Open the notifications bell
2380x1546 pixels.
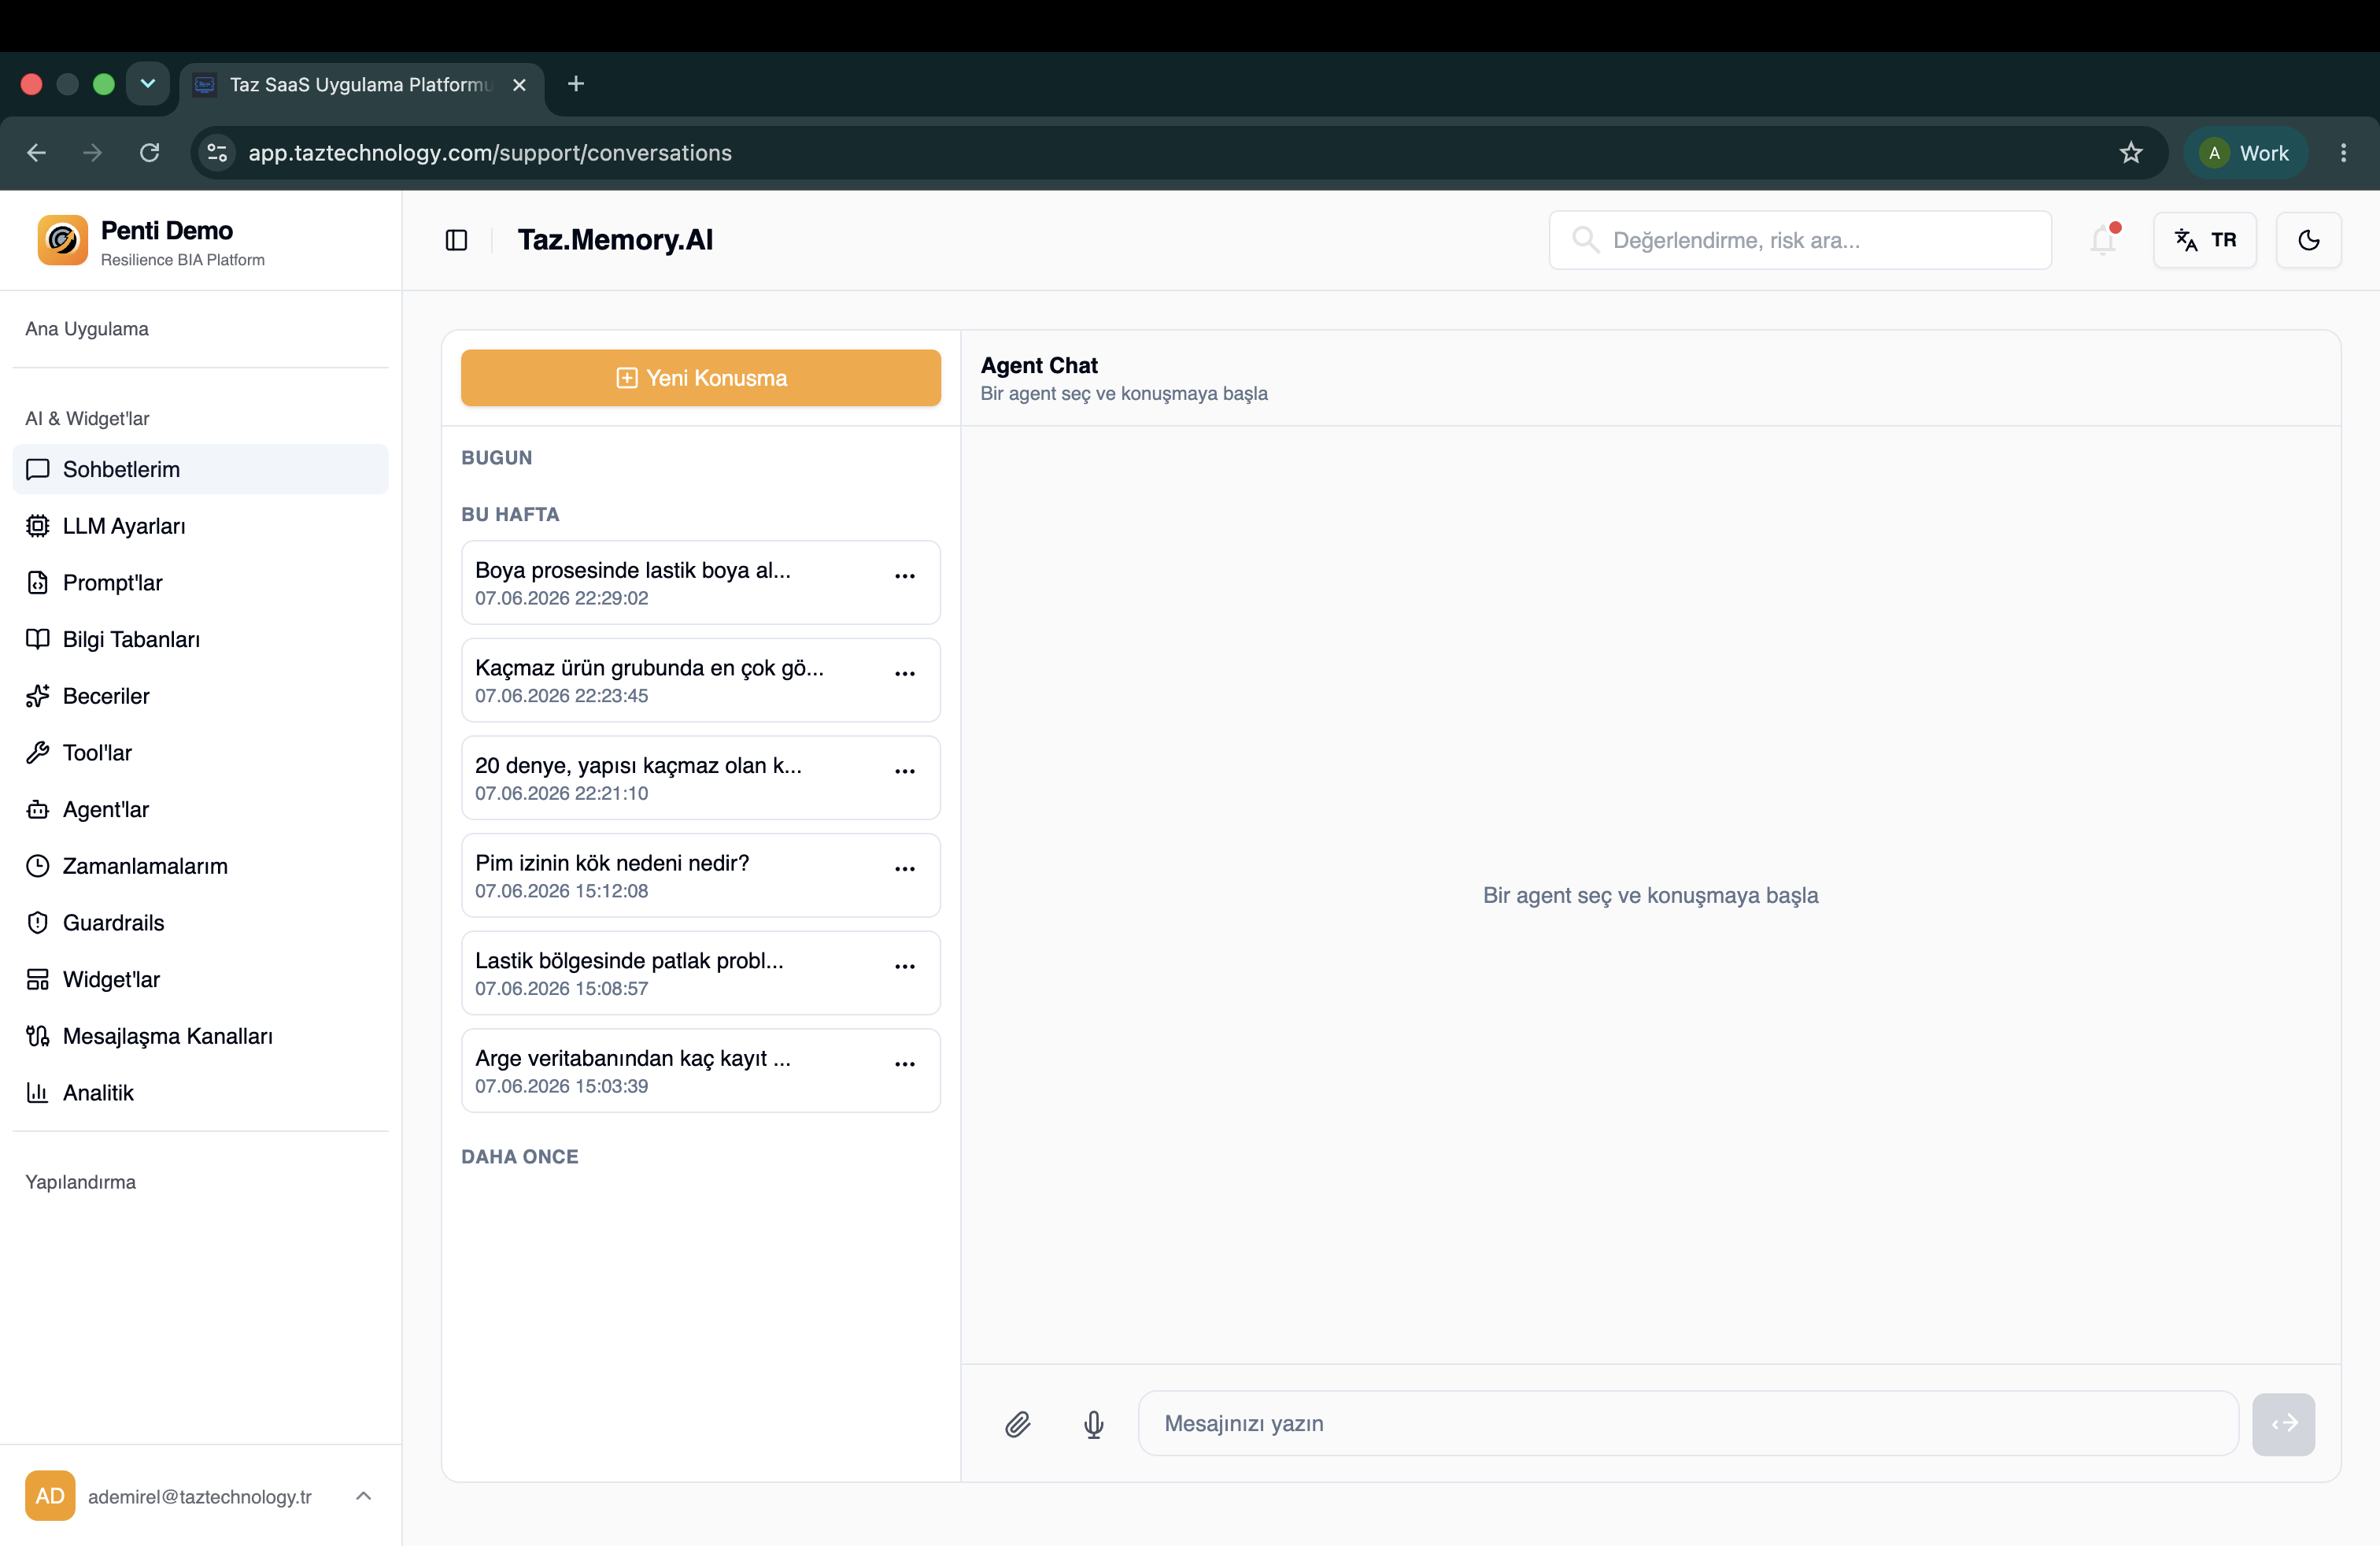(2103, 240)
